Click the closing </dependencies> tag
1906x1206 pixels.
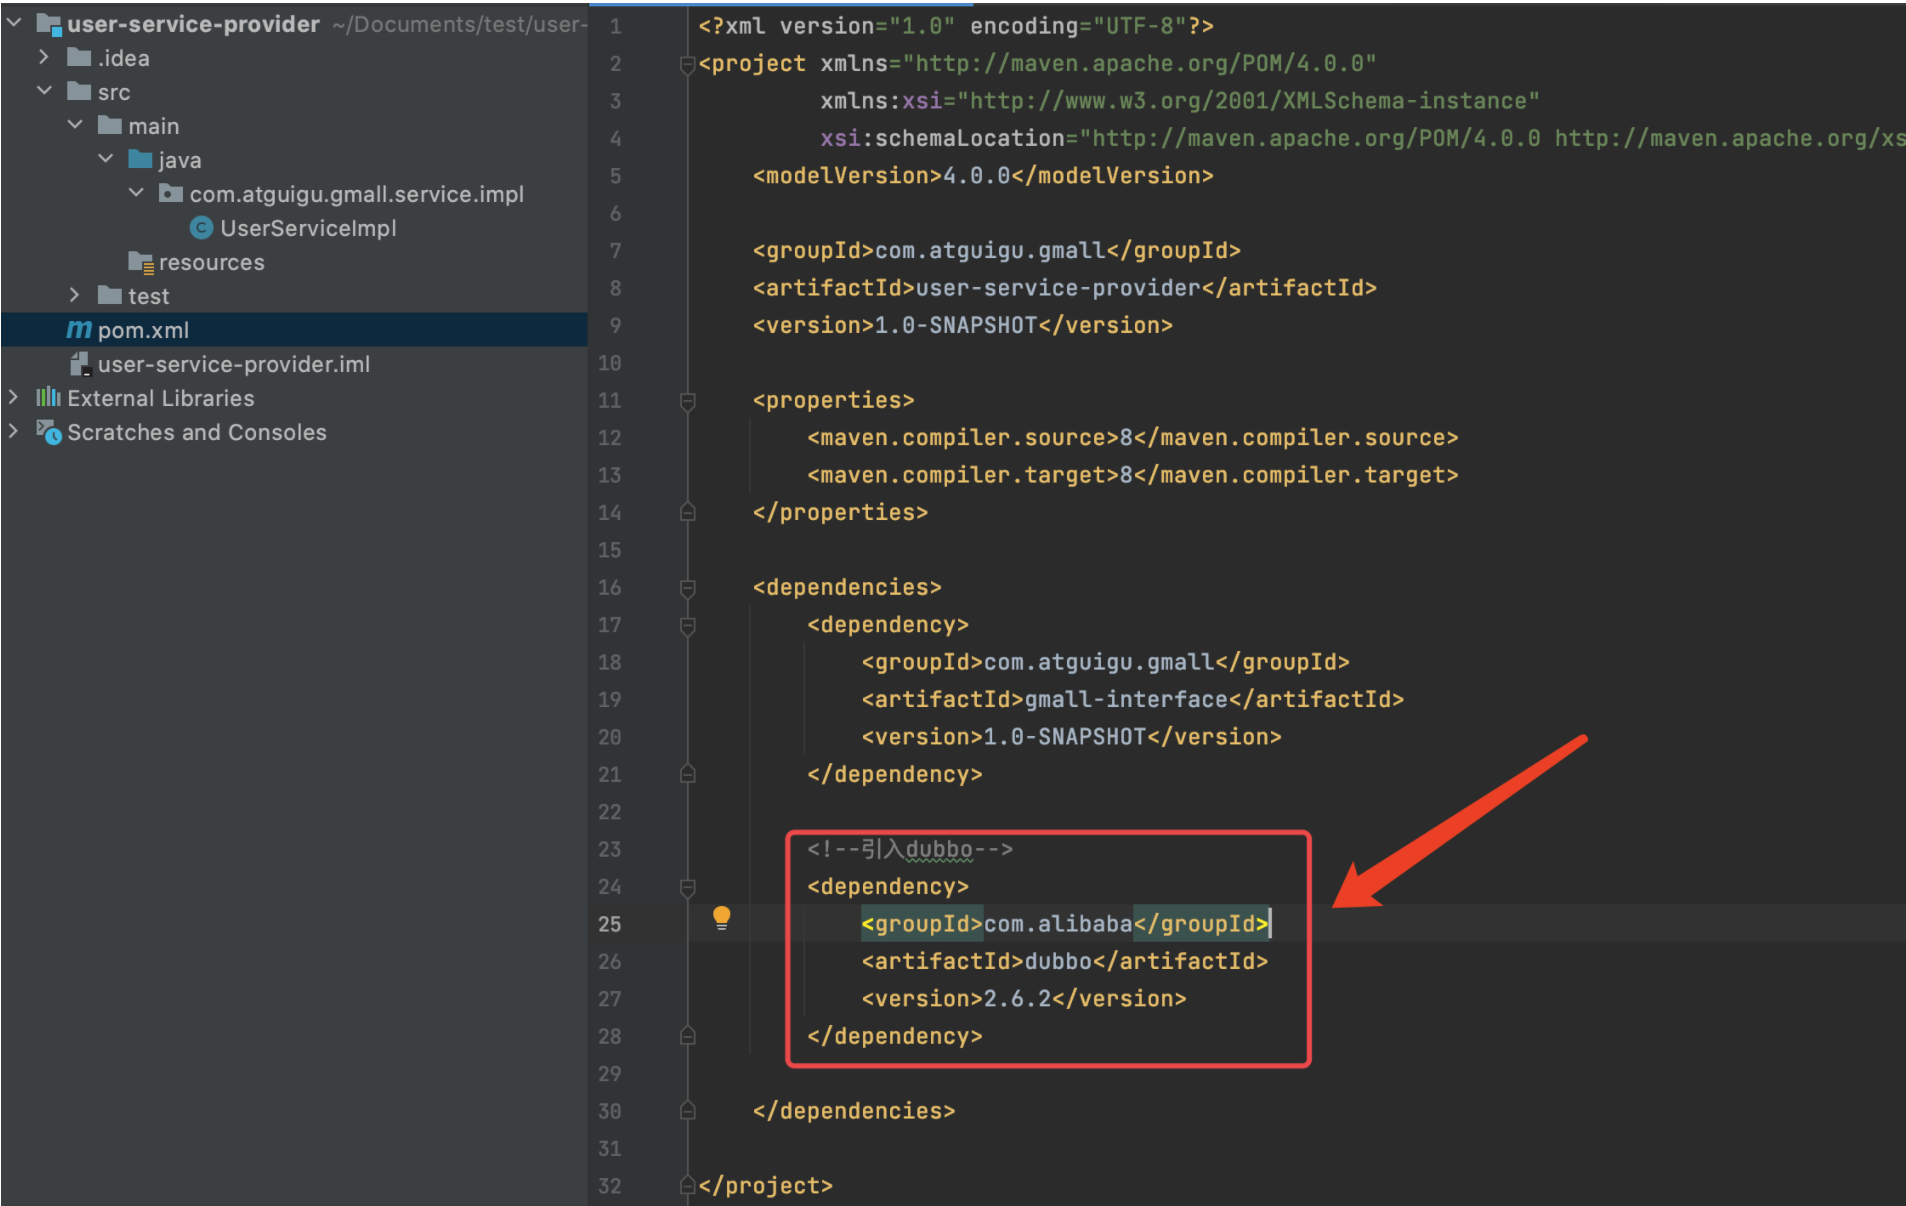(x=853, y=1111)
